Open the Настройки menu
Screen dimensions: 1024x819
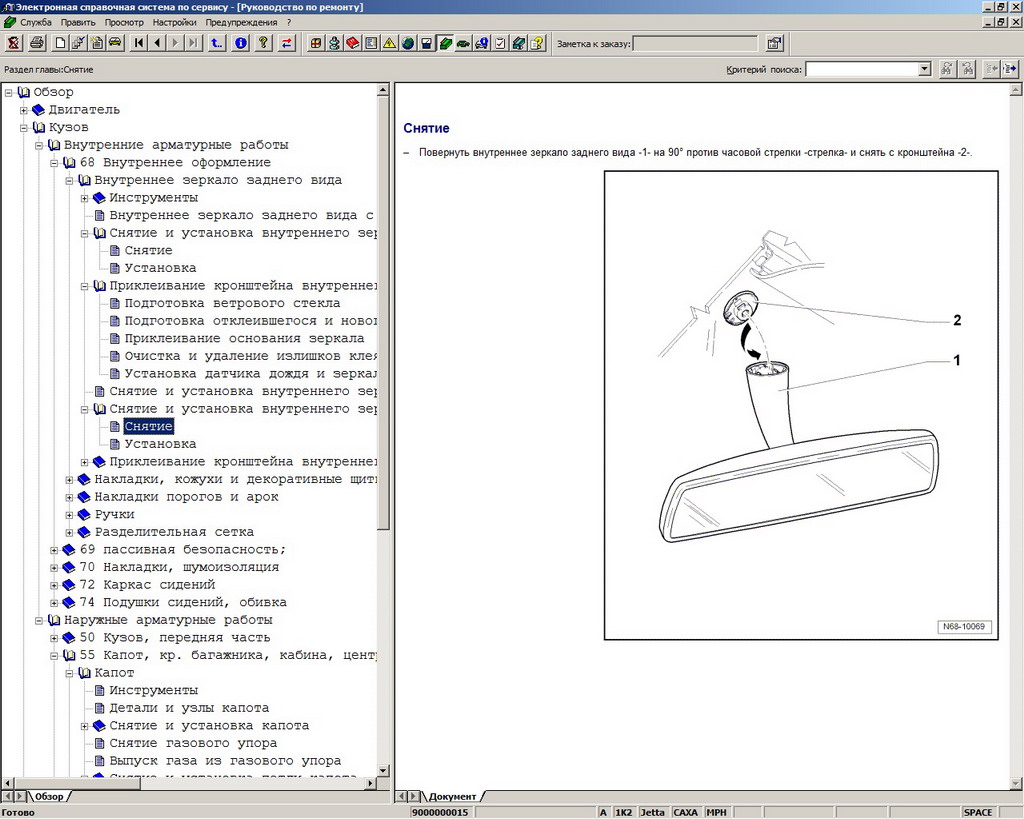point(174,22)
